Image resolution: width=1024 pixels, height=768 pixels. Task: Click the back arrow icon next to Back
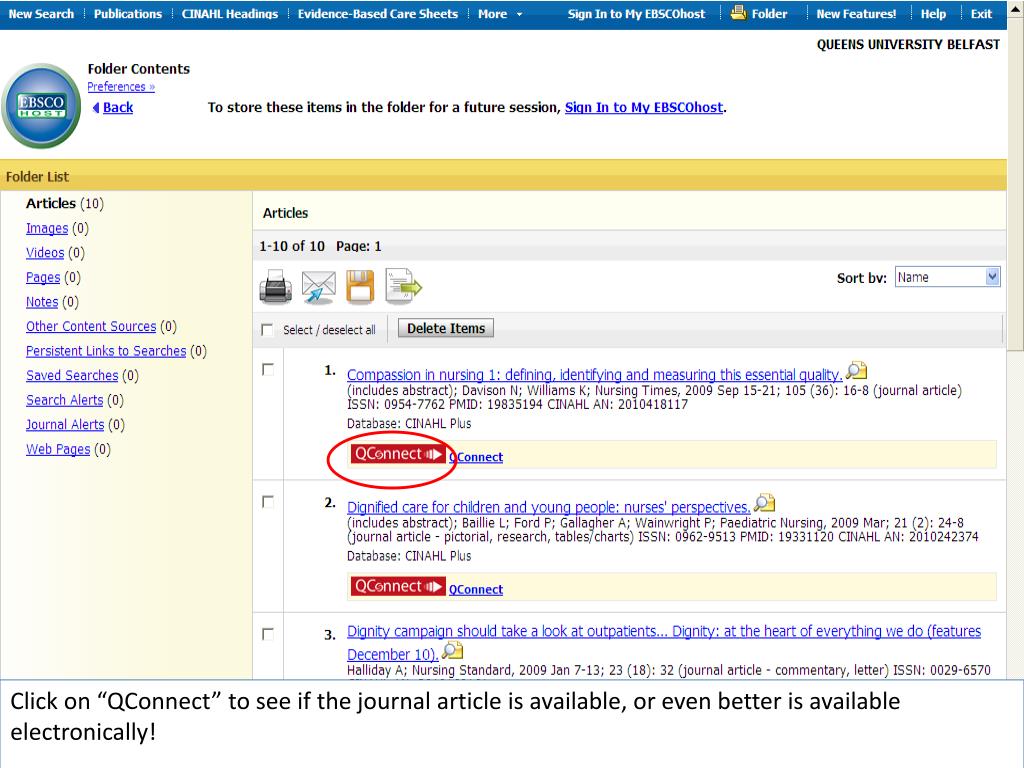tap(96, 108)
